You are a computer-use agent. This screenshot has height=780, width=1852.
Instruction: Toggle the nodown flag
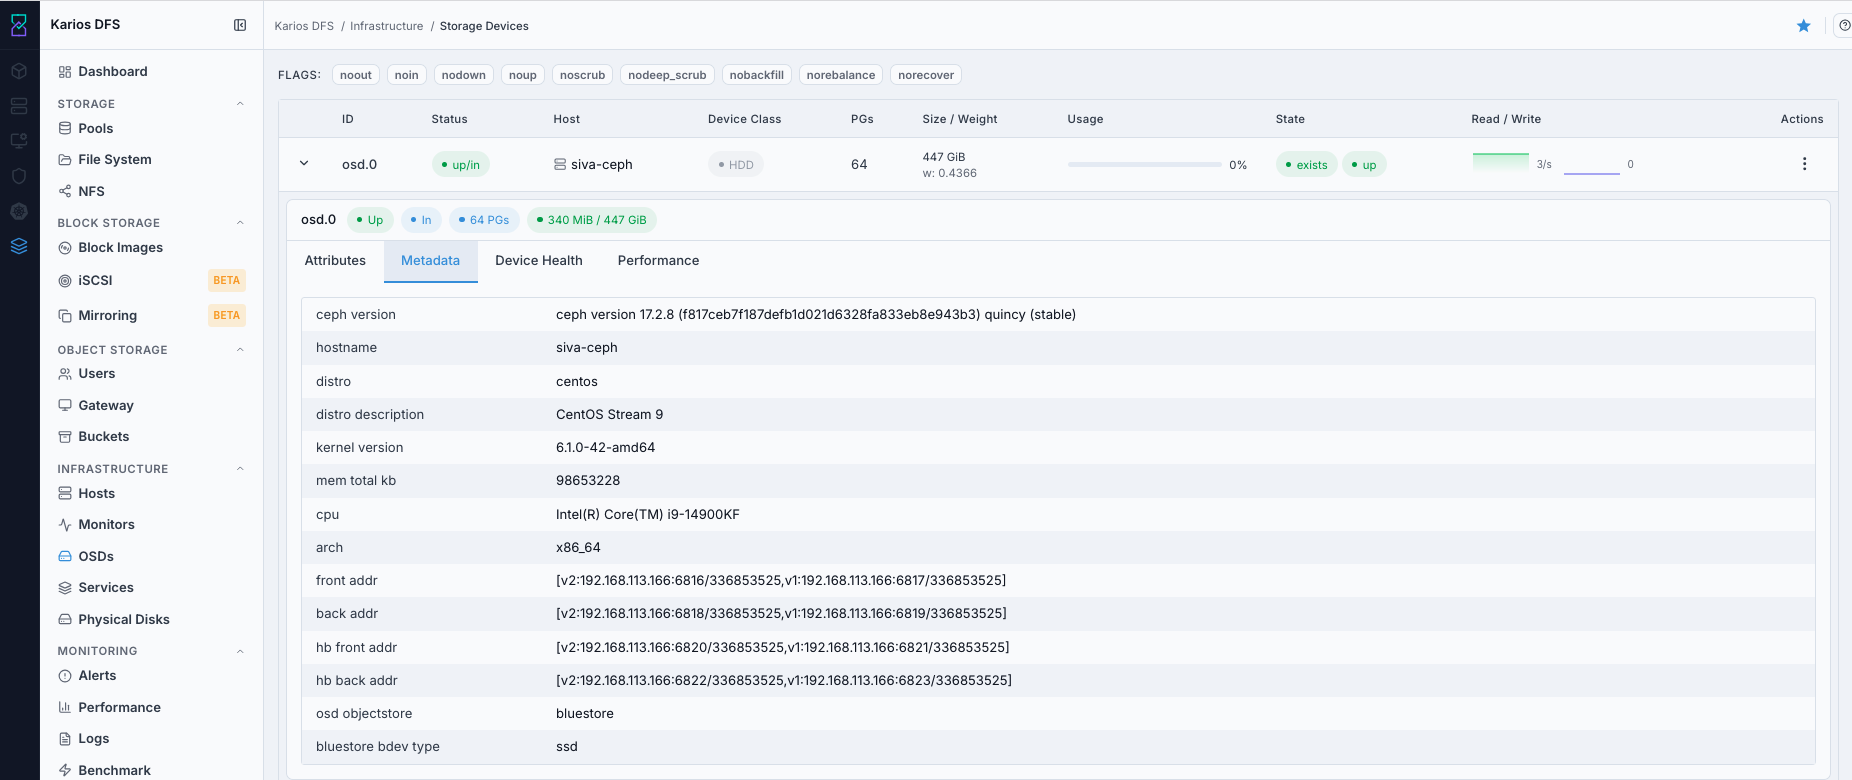464,75
